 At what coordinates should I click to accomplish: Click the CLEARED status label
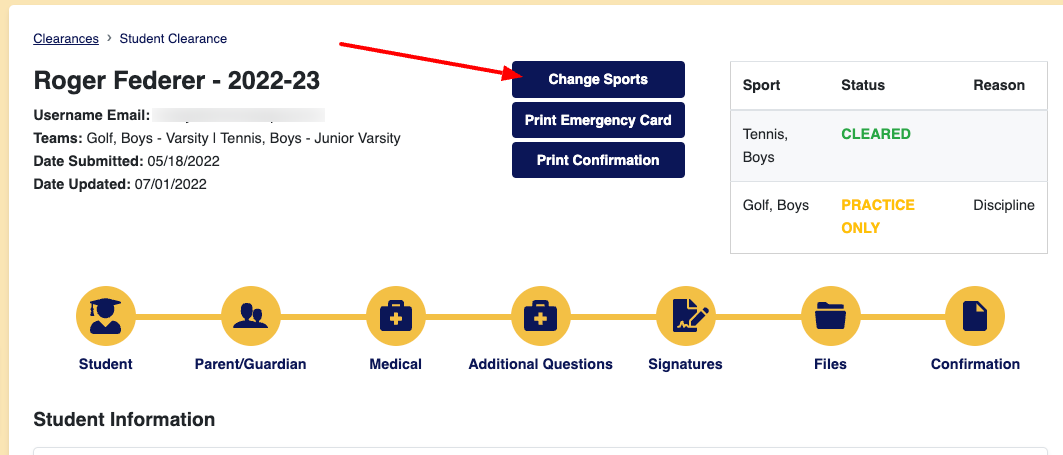pyautogui.click(x=876, y=134)
